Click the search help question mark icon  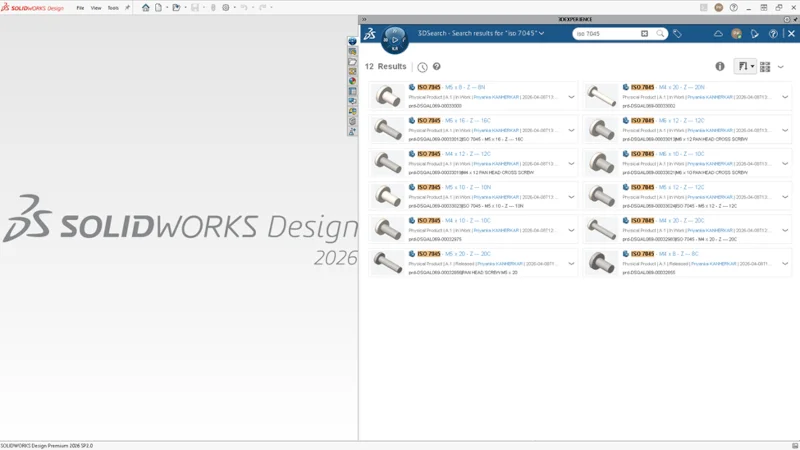point(437,66)
